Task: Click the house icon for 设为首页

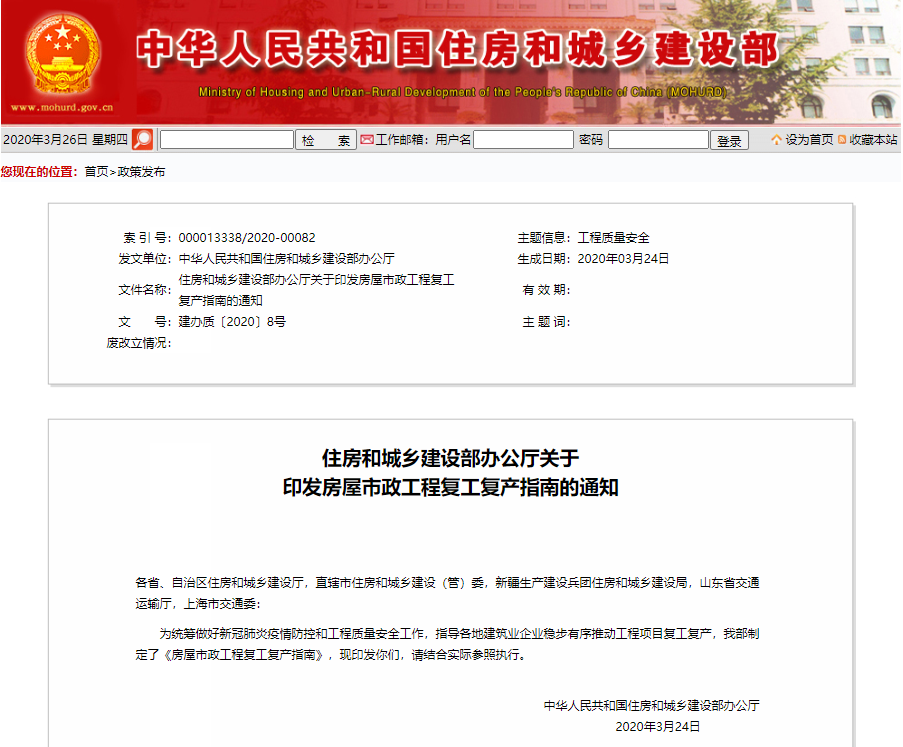Action: point(776,140)
